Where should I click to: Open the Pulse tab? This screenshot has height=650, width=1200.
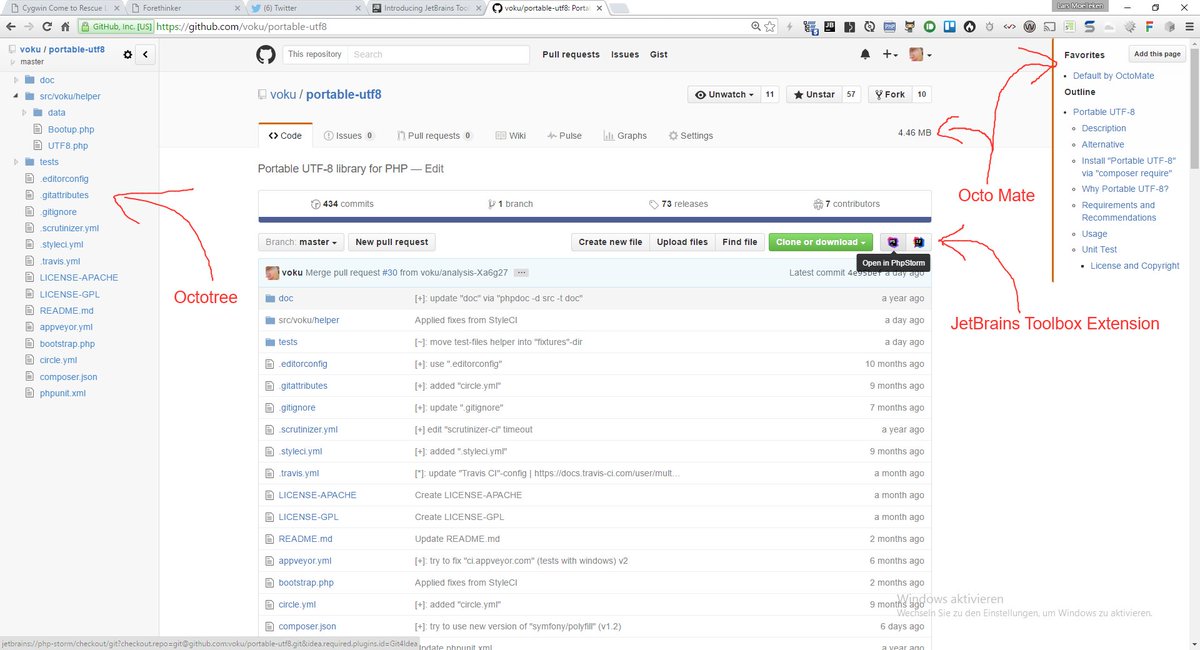click(564, 135)
